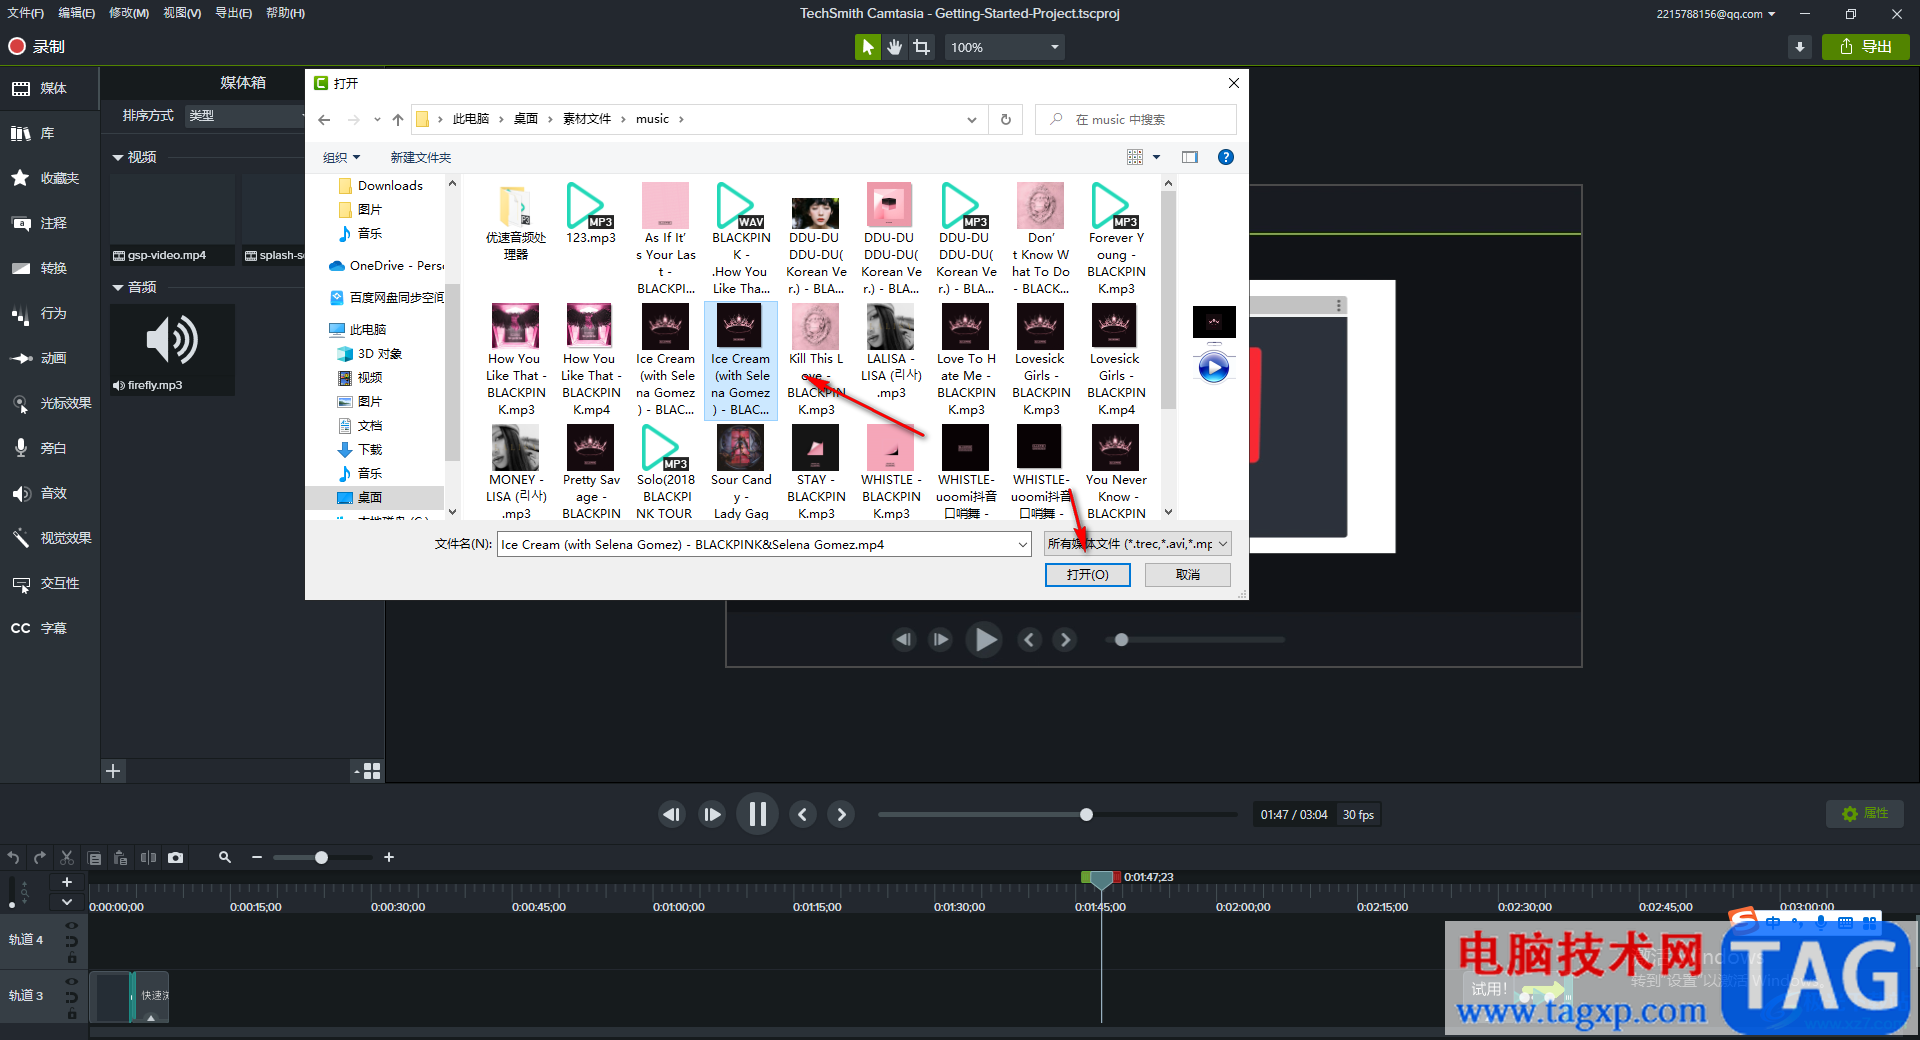Open the 修改(M) menu
Viewport: 1920px width, 1040px height.
[129, 13]
